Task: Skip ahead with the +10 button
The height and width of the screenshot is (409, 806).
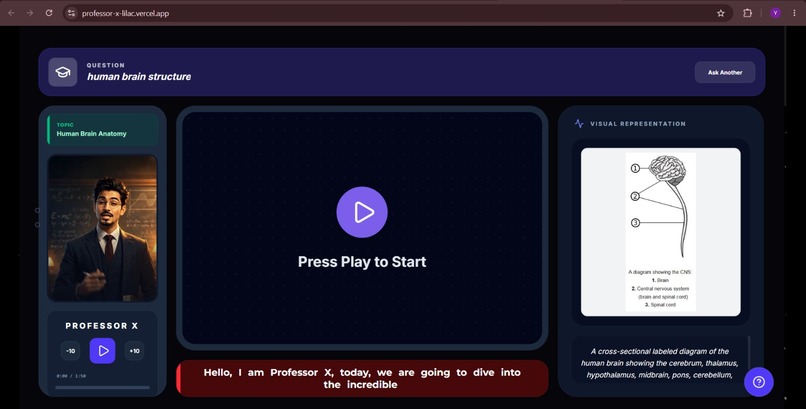Action: (135, 351)
